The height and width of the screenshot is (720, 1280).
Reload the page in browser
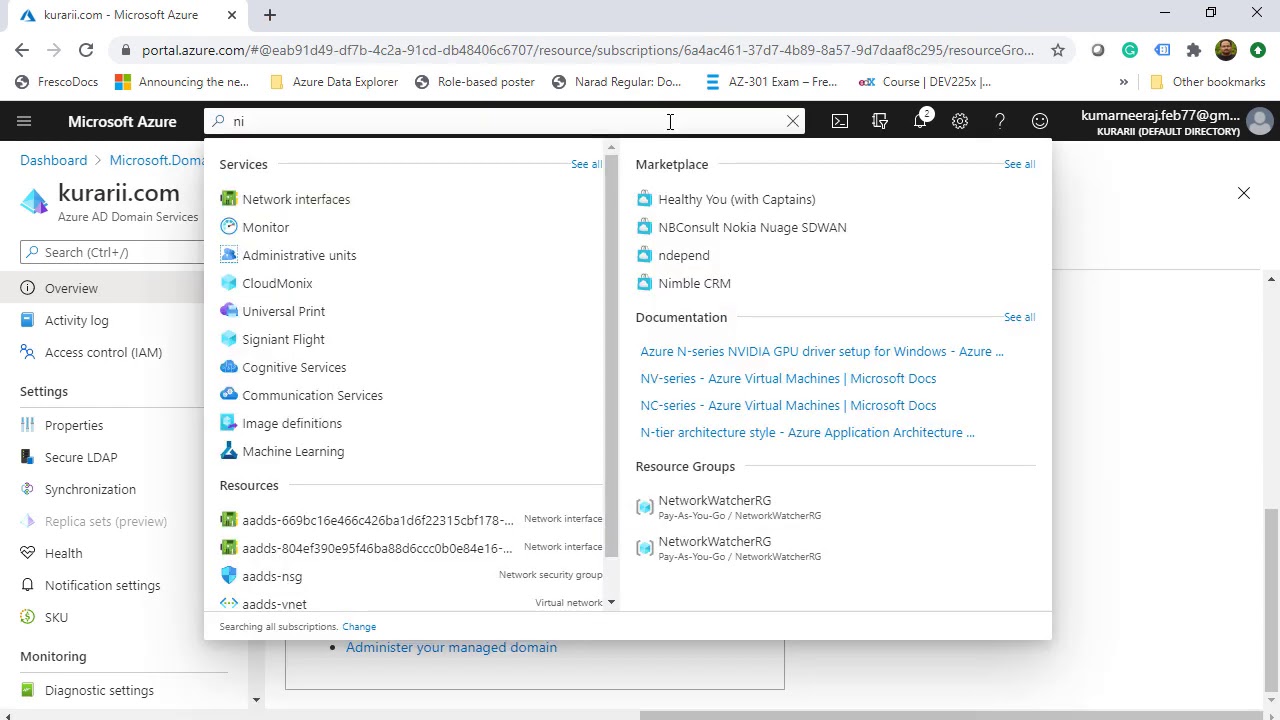86,50
